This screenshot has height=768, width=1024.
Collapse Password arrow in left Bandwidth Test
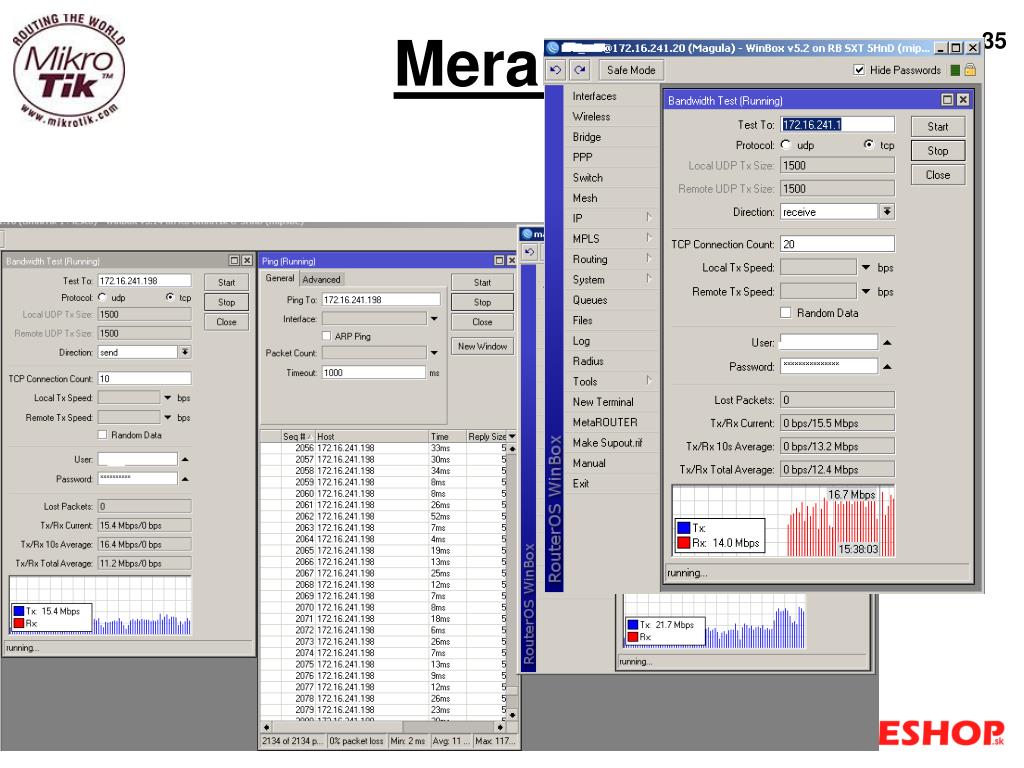(185, 479)
